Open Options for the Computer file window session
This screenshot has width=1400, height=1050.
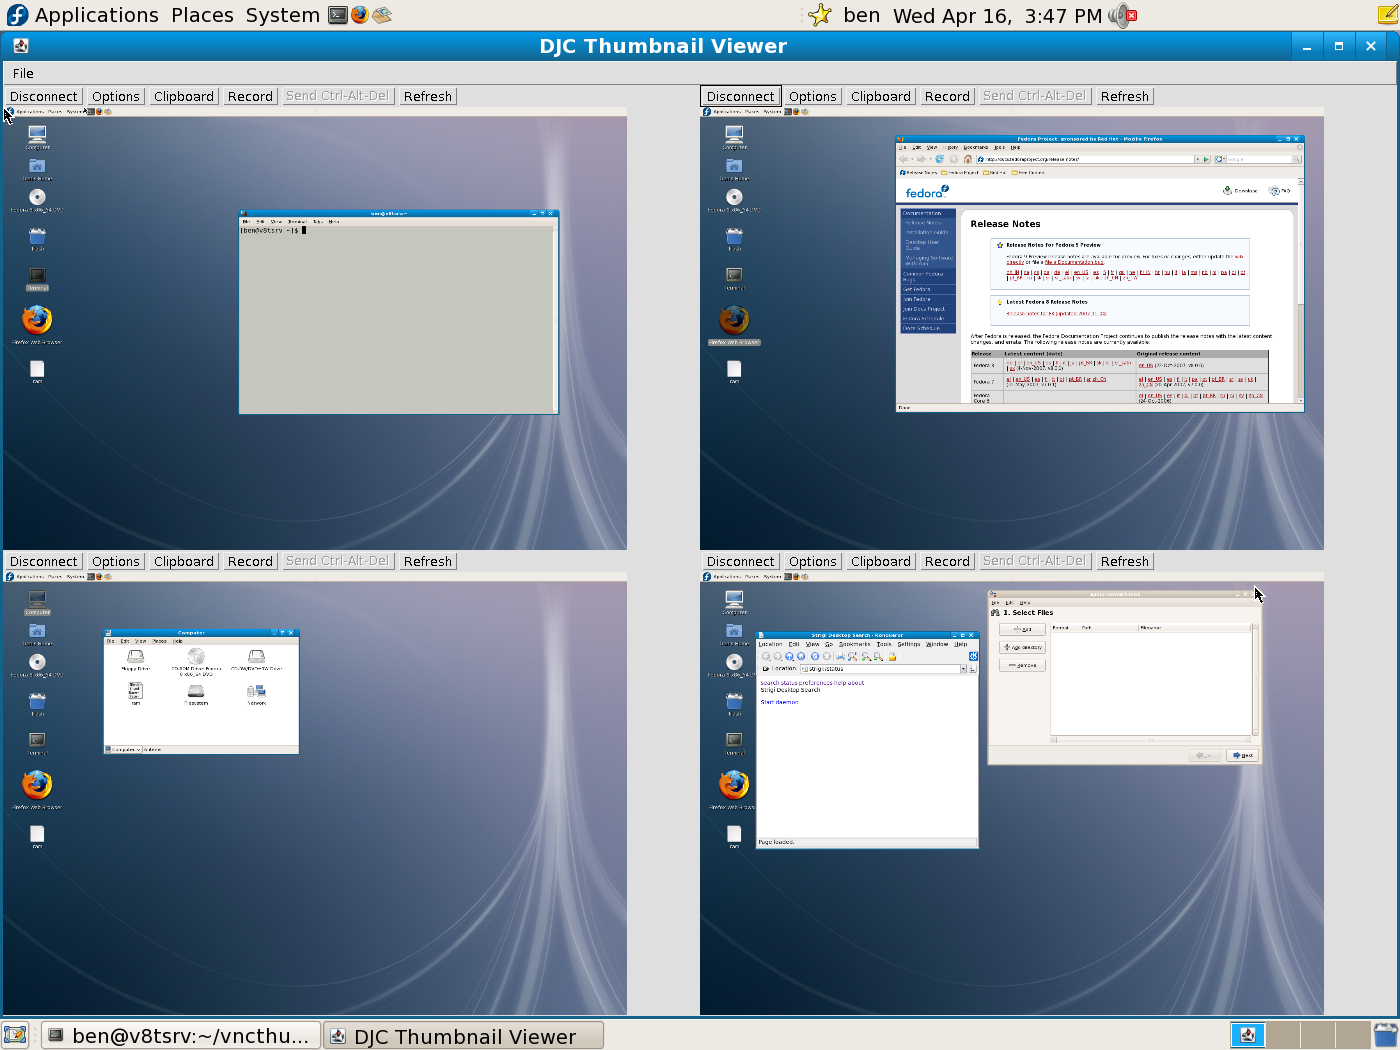click(x=115, y=561)
